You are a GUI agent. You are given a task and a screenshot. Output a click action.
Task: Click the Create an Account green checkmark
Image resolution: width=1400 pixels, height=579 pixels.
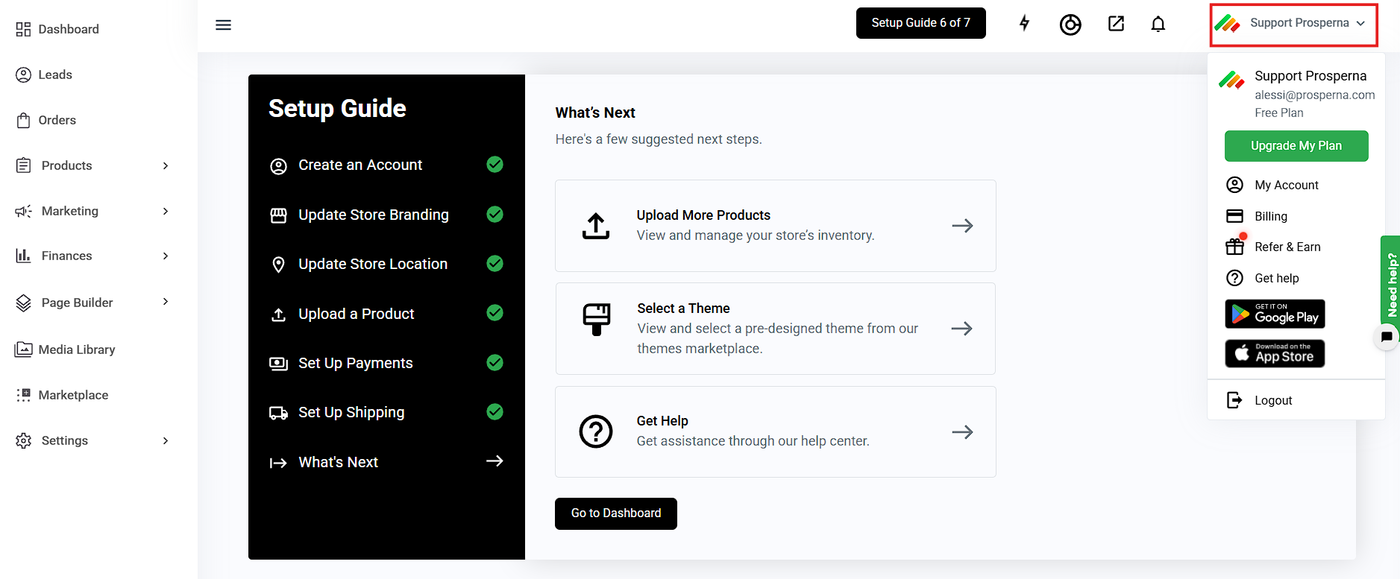click(494, 164)
